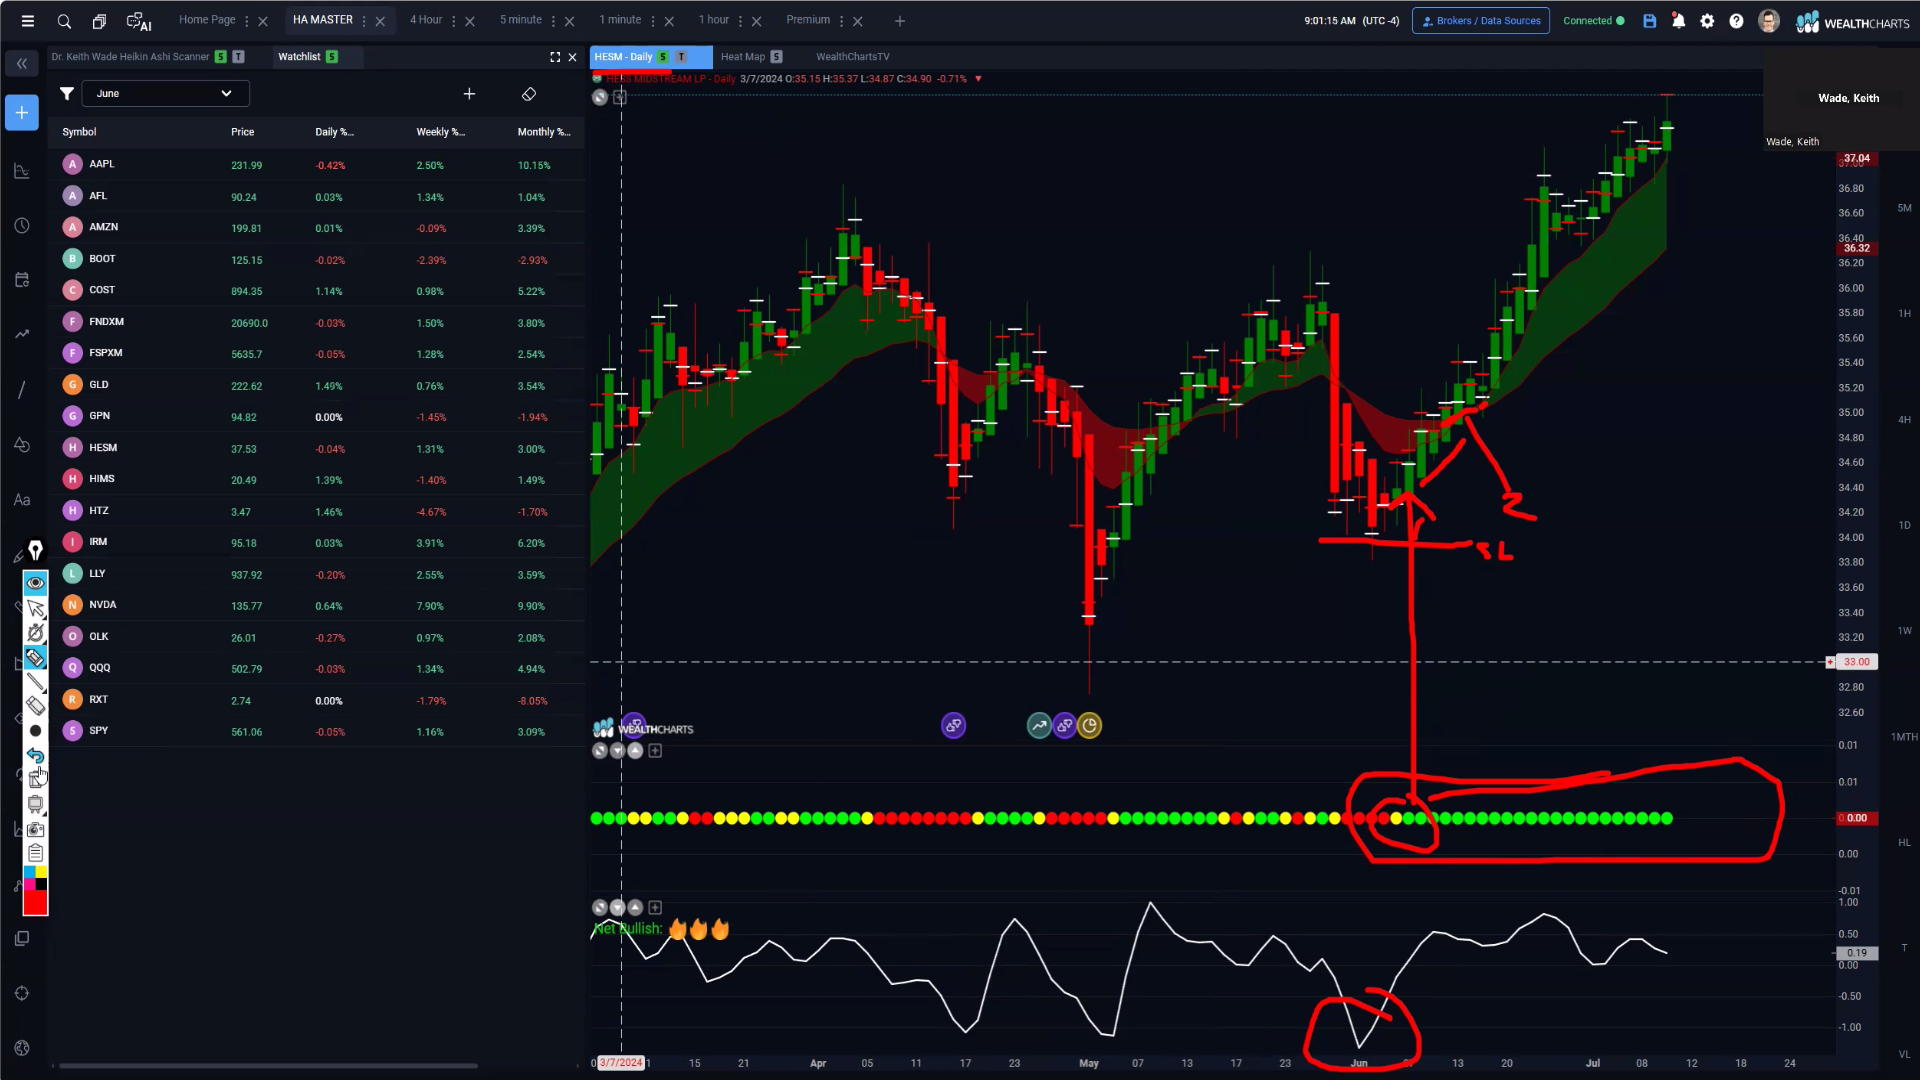Toggle S badge on Heat Map tab
Viewport: 1920px width, 1080px height.
tap(776, 57)
